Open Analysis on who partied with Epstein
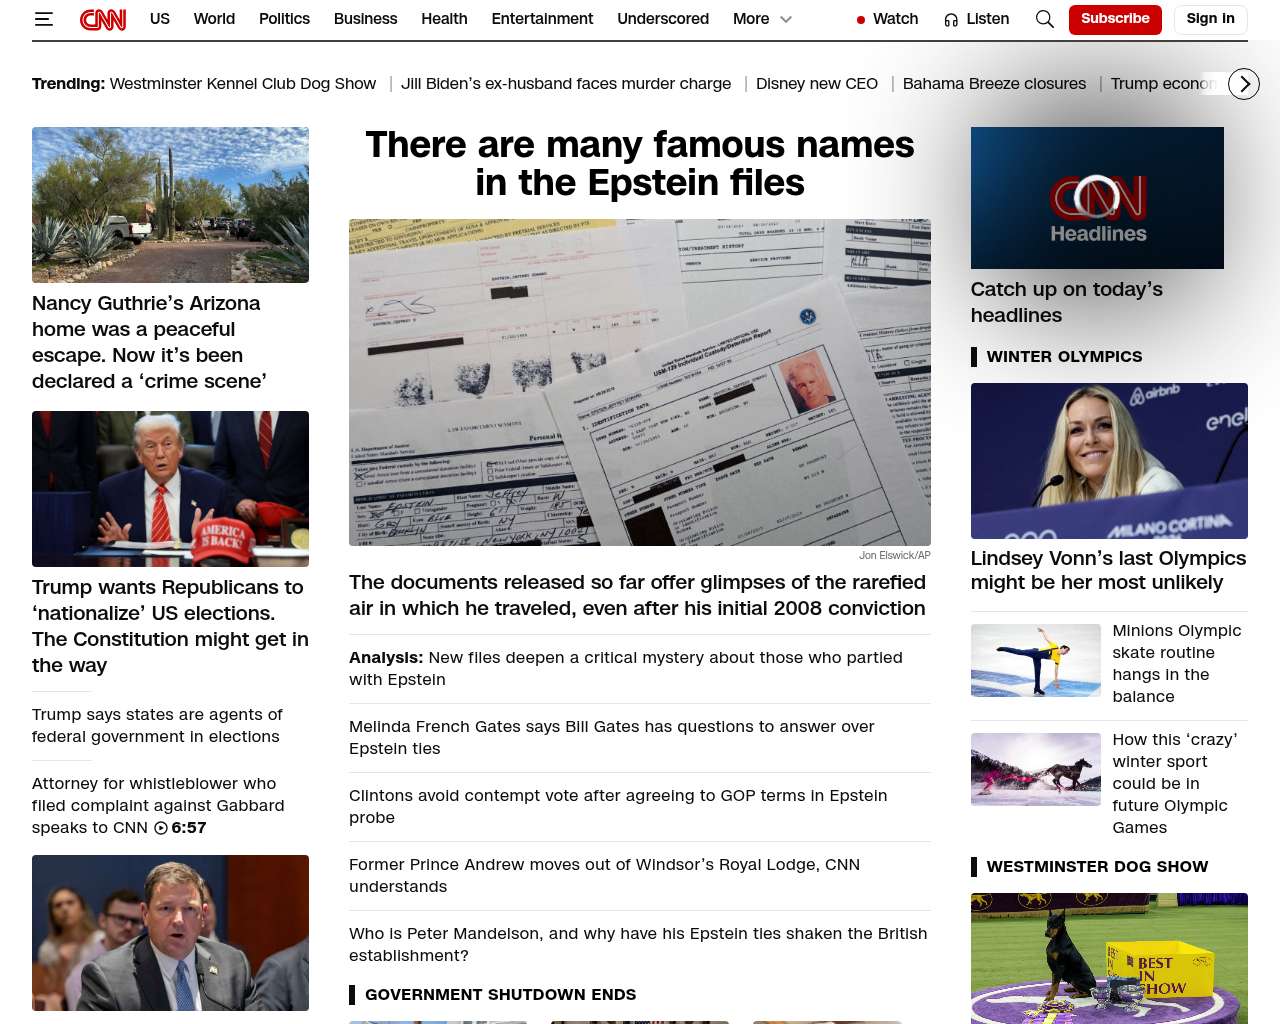Image resolution: width=1280 pixels, height=1024 pixels. 626,668
